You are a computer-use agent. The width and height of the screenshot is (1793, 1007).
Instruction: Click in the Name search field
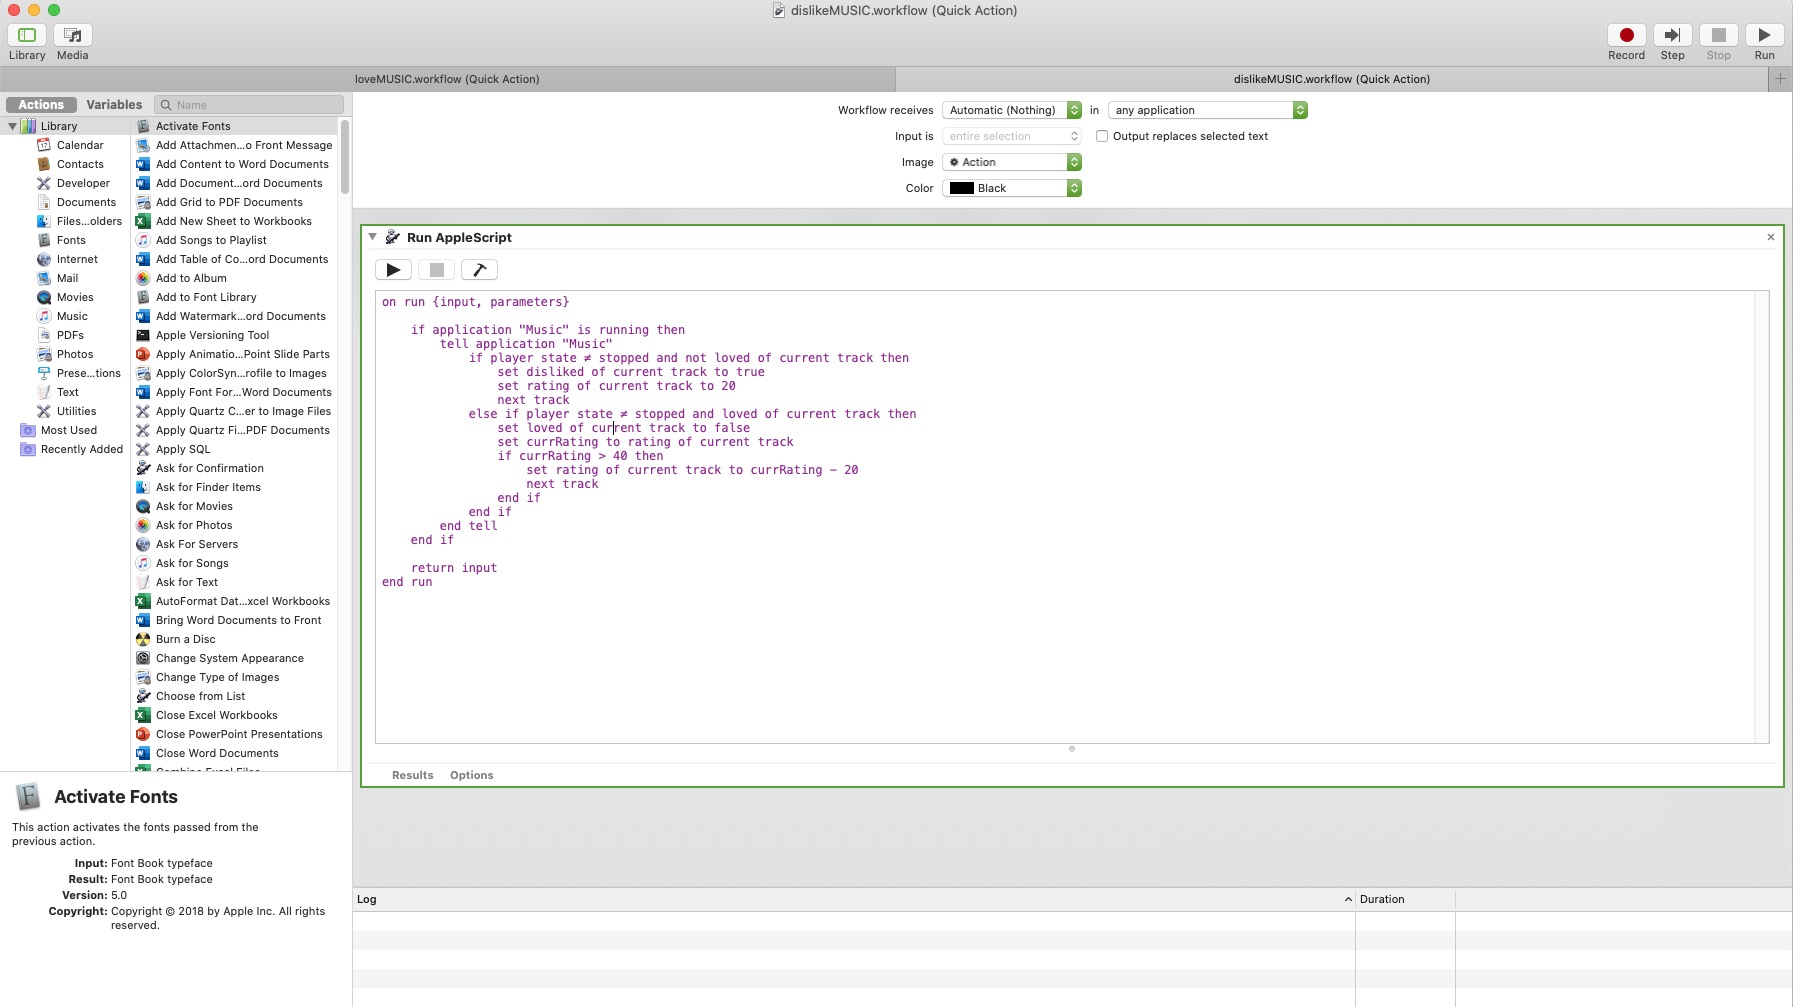[250, 105]
